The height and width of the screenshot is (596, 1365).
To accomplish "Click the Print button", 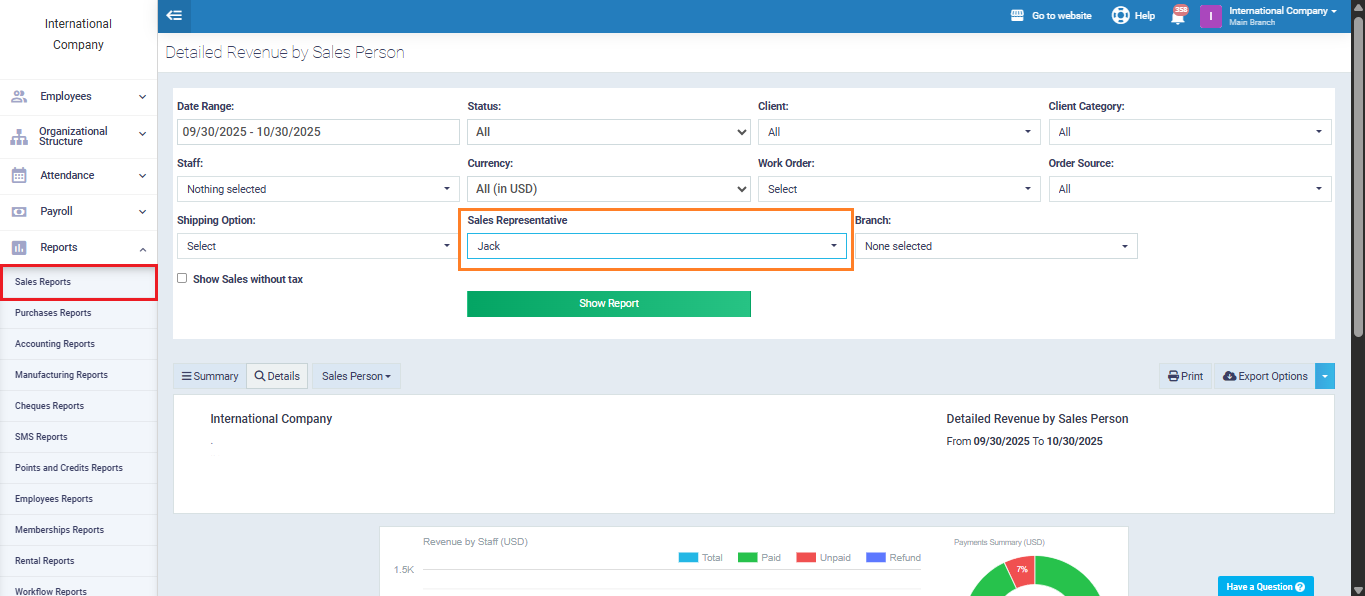I will click(1185, 376).
